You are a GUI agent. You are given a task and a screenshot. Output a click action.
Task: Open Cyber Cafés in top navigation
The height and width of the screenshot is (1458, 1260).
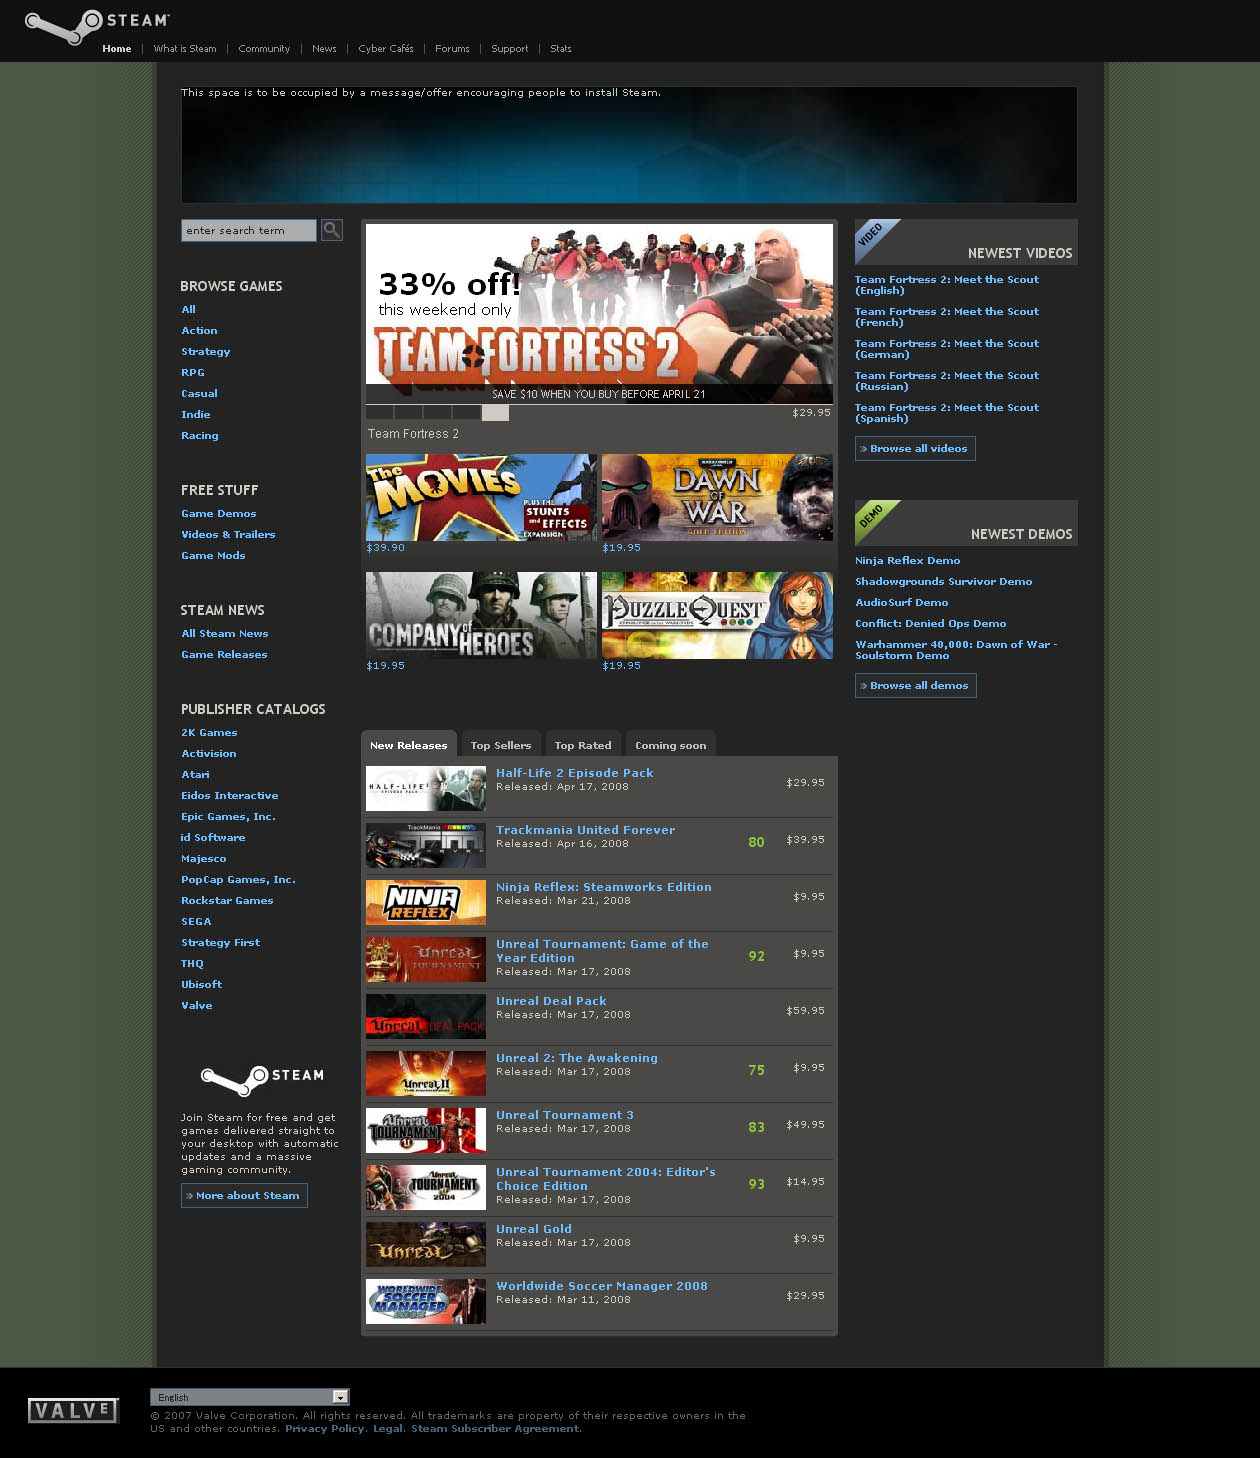386,49
